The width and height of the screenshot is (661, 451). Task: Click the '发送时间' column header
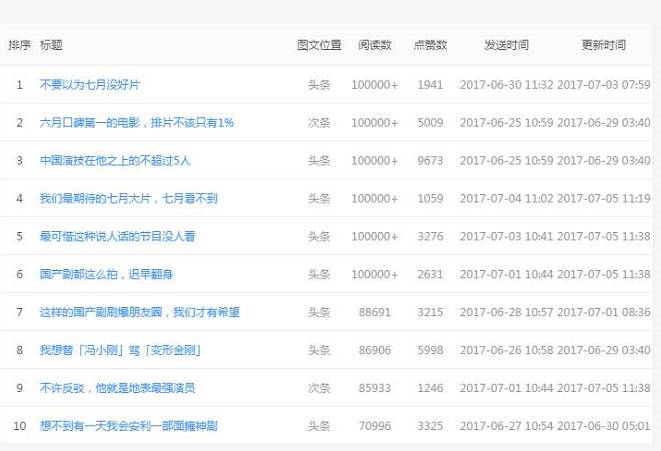click(x=506, y=45)
